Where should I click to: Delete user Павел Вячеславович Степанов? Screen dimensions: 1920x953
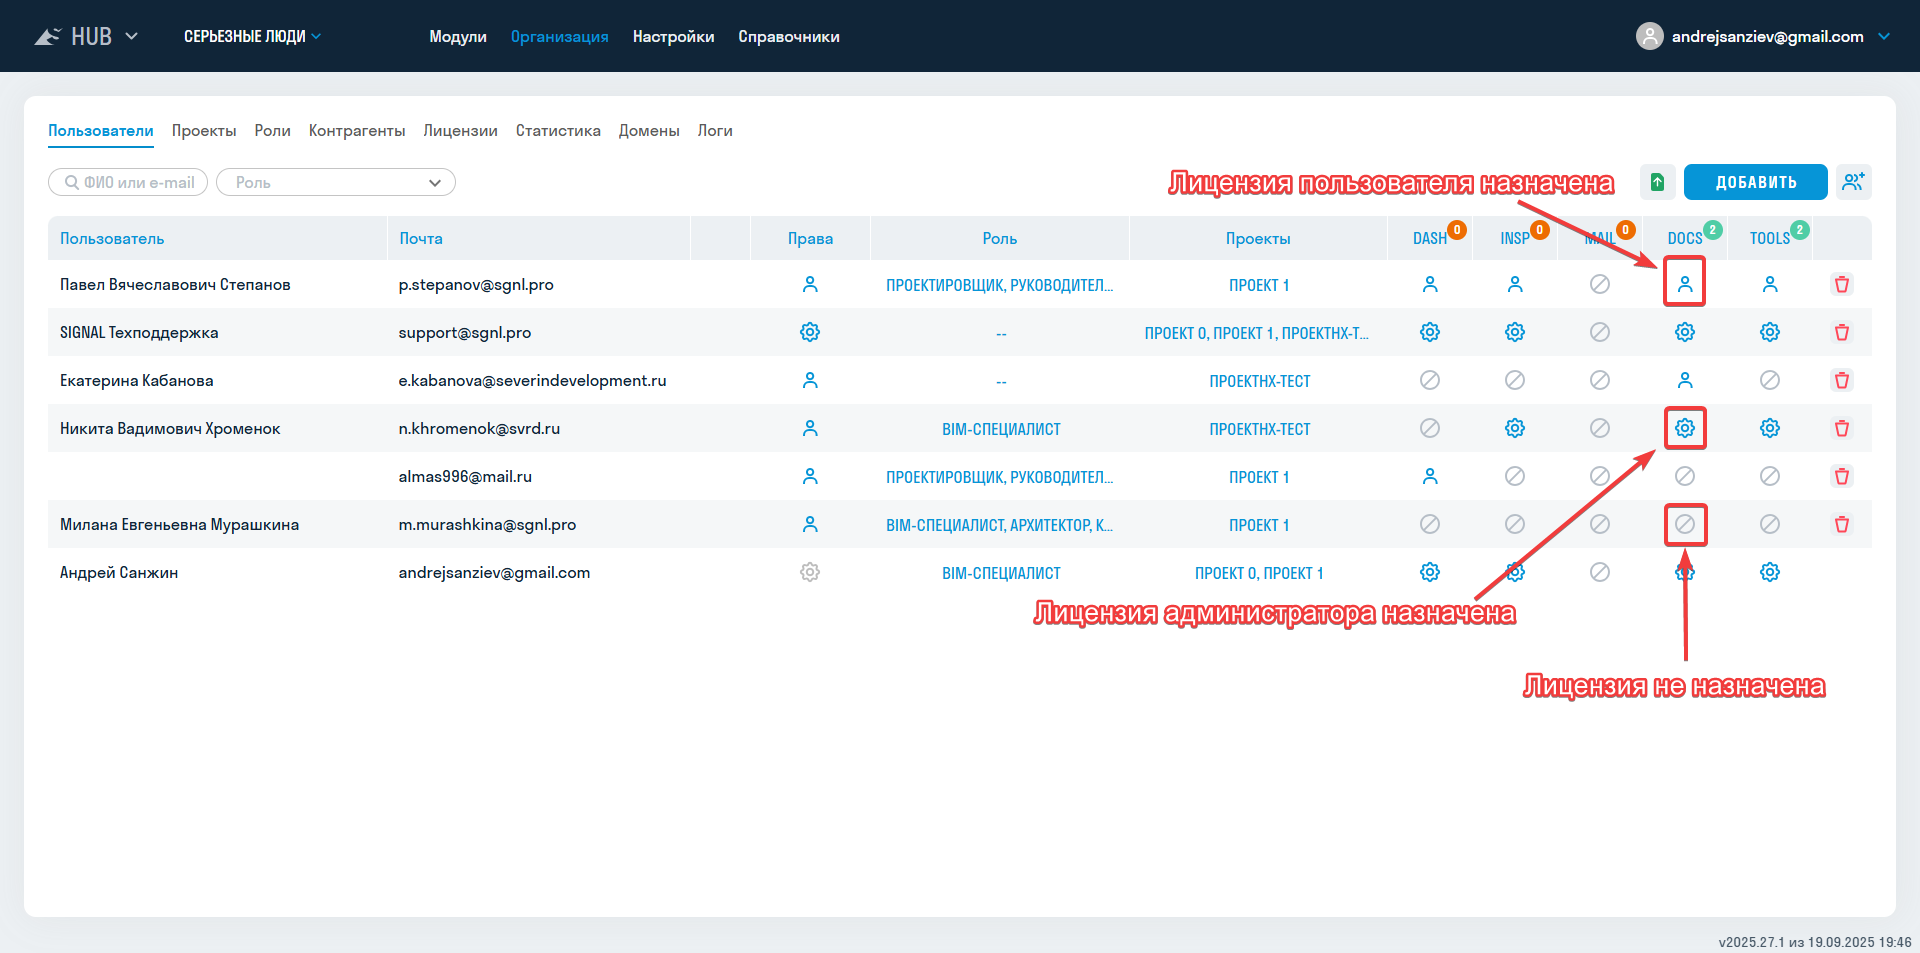1841,285
